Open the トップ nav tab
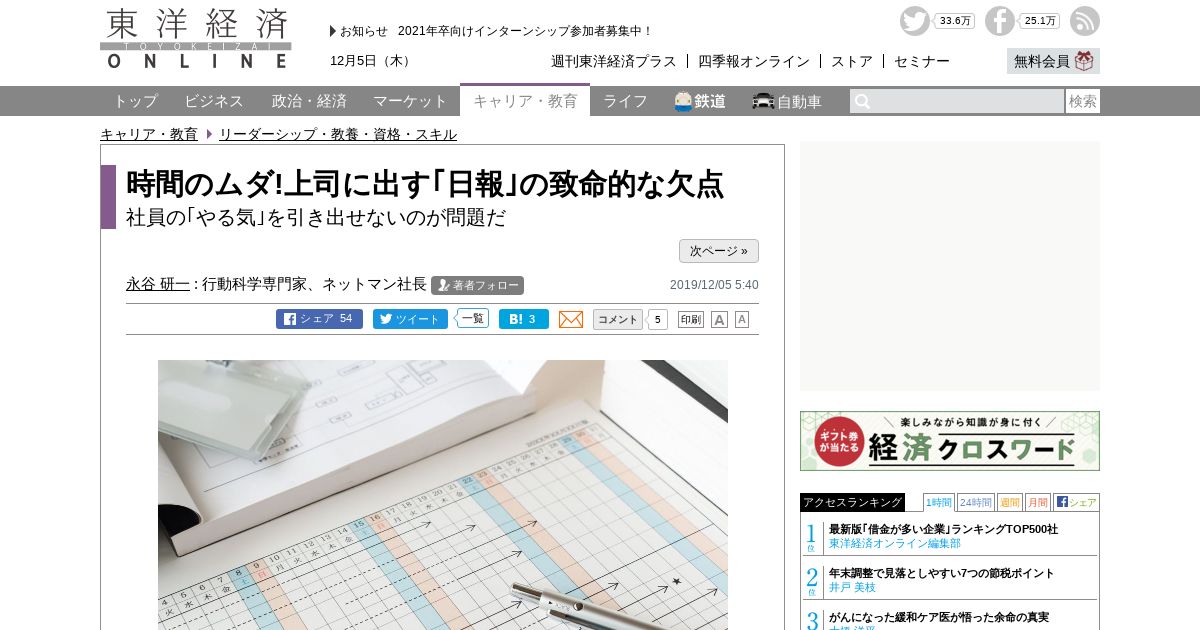Image resolution: width=1200 pixels, height=630 pixels. pos(135,101)
